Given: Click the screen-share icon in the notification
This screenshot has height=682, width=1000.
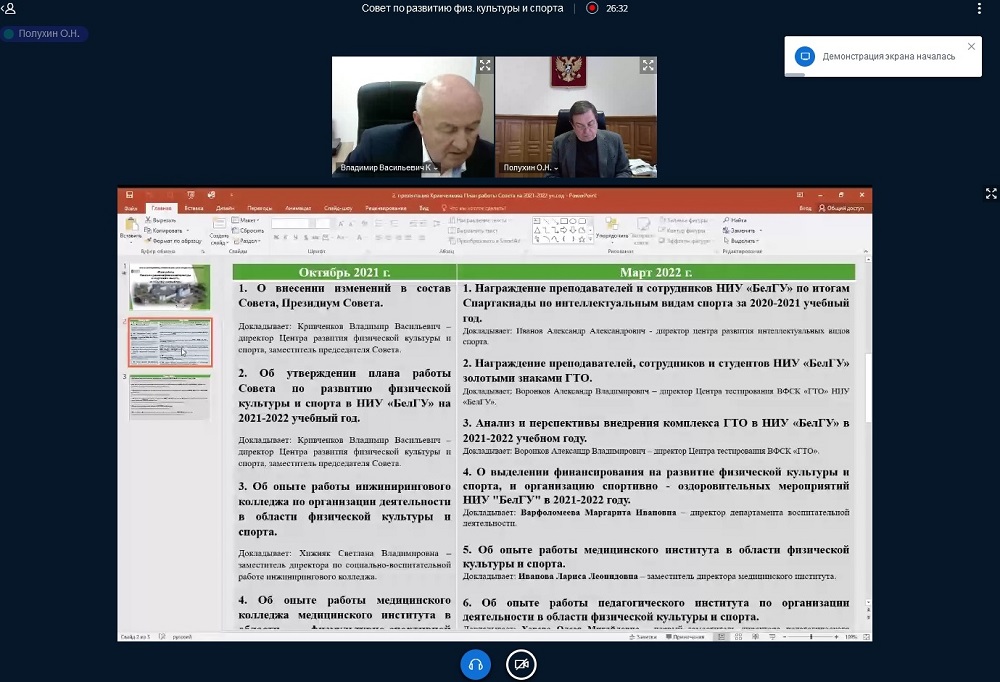Looking at the screenshot, I should [x=805, y=56].
